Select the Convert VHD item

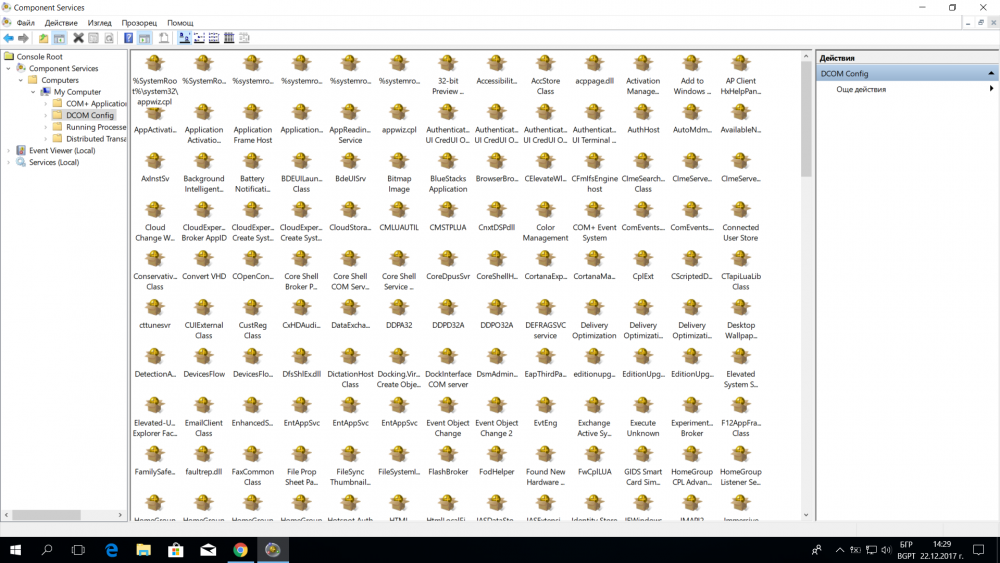[204, 265]
